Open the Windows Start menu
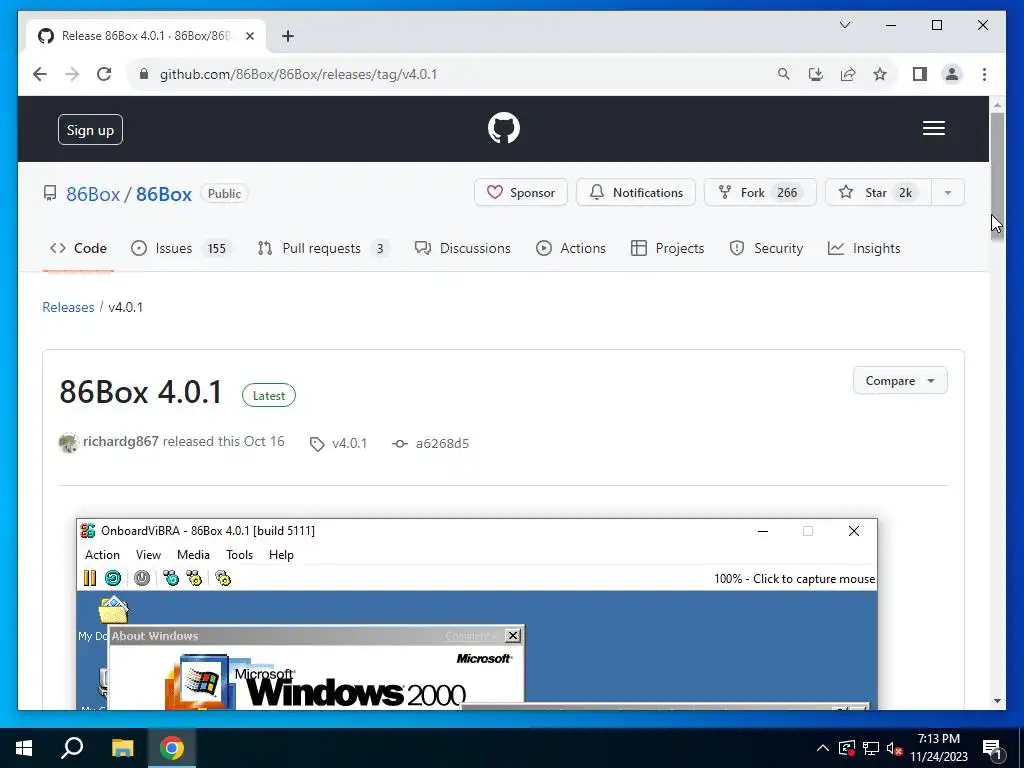The image size is (1024, 768). (x=24, y=748)
